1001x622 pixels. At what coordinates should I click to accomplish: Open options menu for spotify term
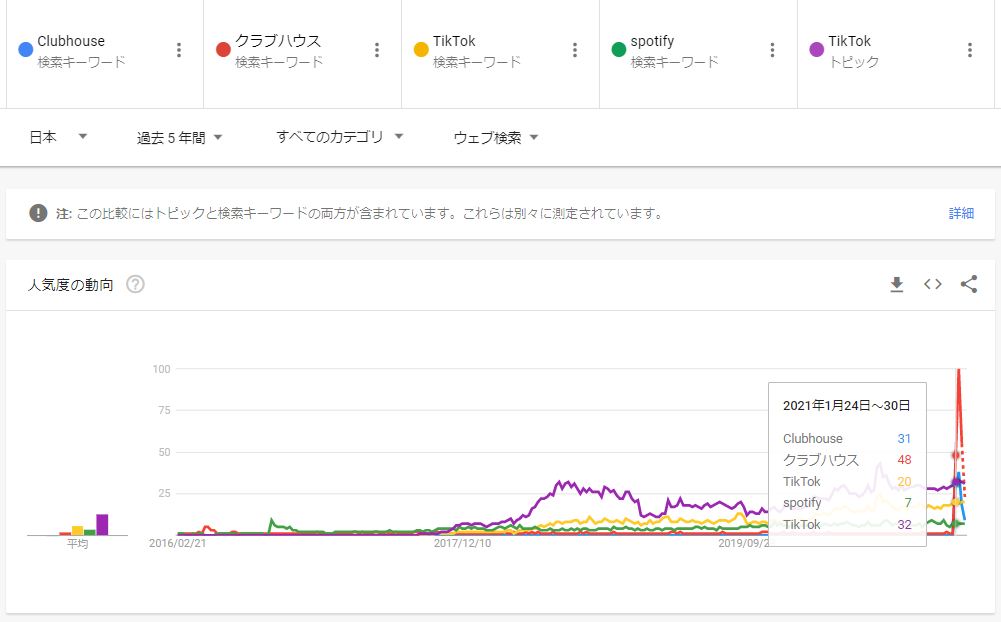pyautogui.click(x=772, y=50)
